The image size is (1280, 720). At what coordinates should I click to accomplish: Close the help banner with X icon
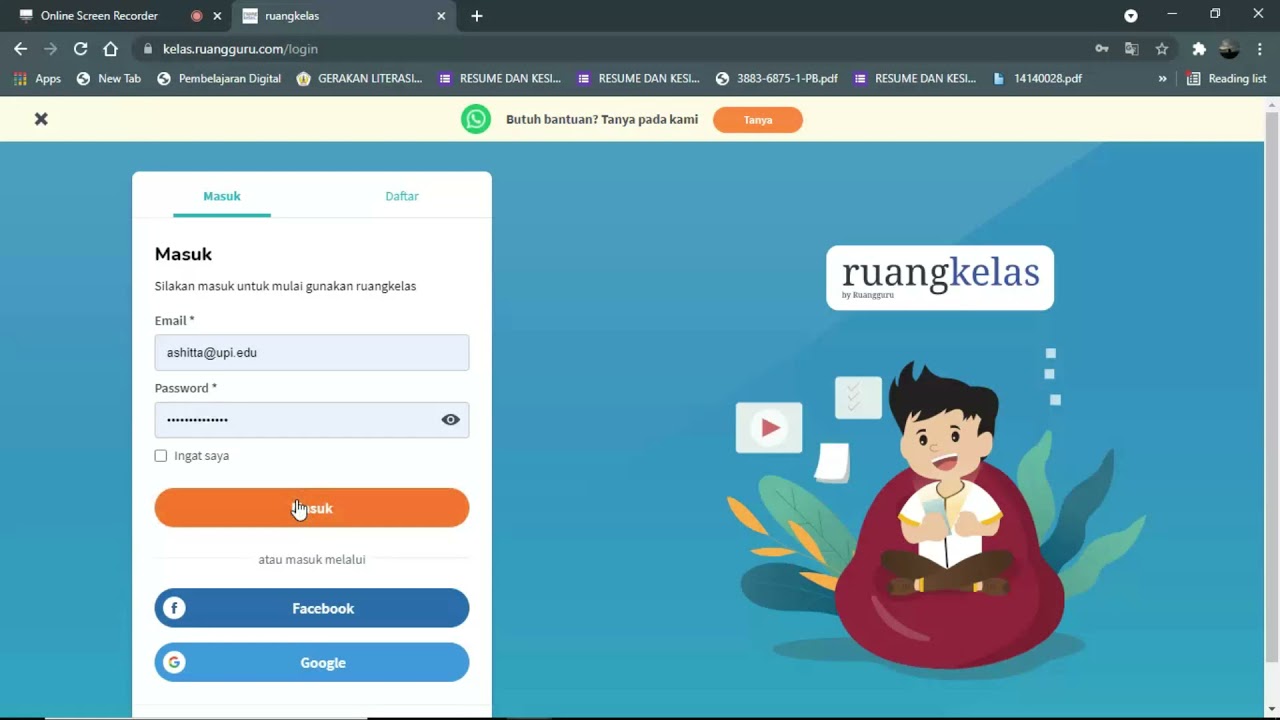coord(41,119)
